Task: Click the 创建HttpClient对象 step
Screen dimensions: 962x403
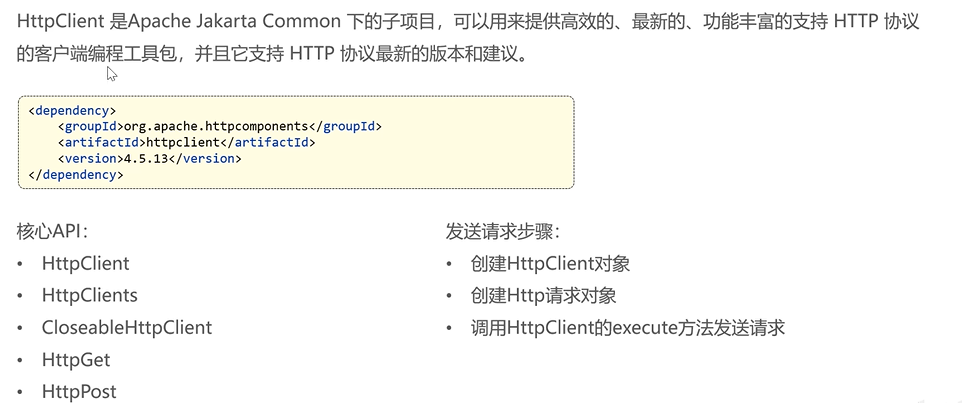Action: tap(550, 264)
